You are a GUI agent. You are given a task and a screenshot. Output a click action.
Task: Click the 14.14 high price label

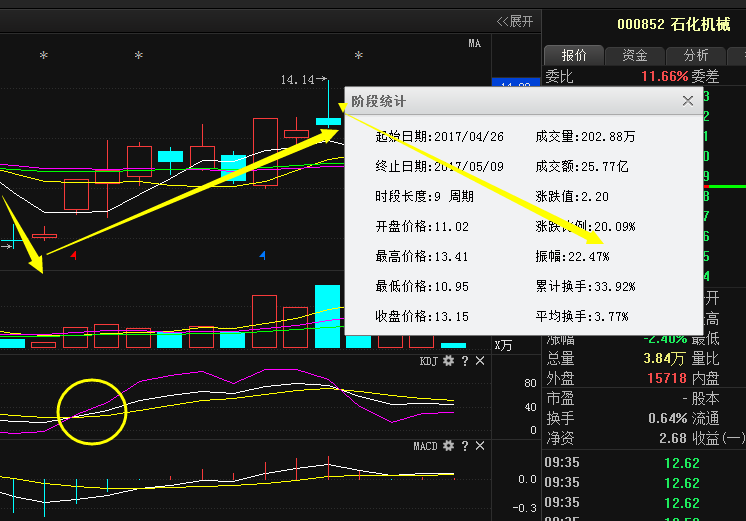(x=297, y=79)
